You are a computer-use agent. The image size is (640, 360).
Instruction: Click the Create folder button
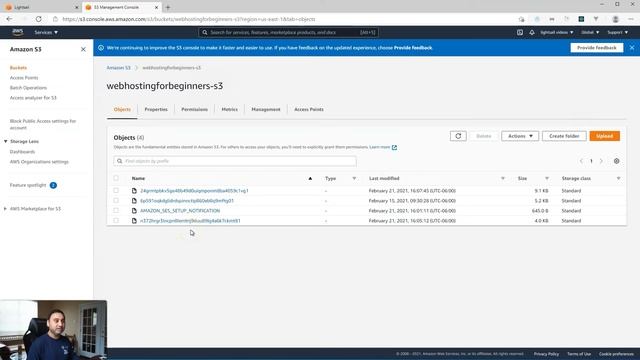tap(564, 136)
